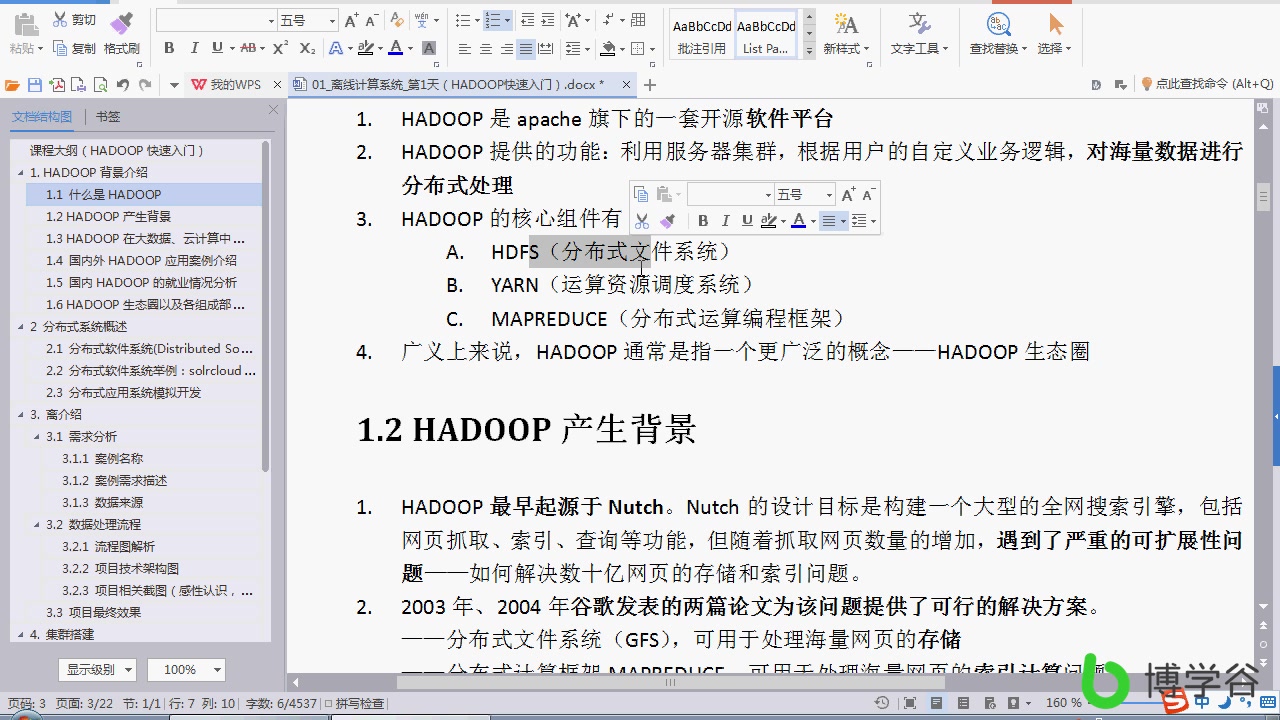Click the increase indent icon
The height and width of the screenshot is (720, 1280).
tap(549, 20)
